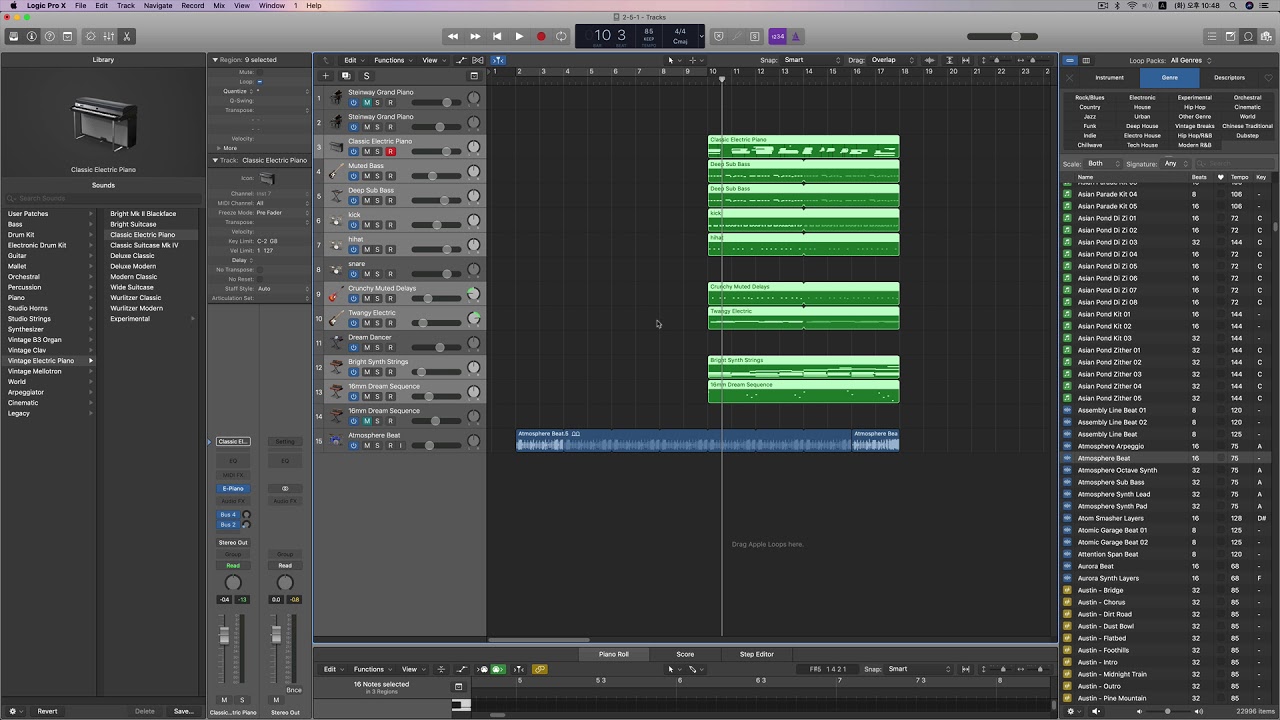Unmute the 16mm Dream Sequence track 14
1280x720 pixels.
(366, 421)
